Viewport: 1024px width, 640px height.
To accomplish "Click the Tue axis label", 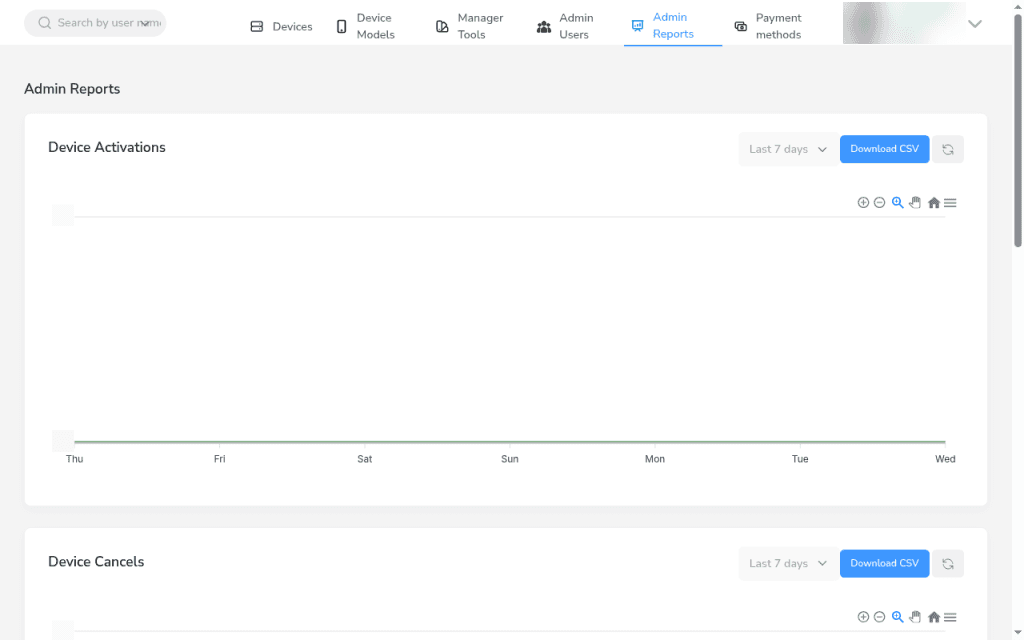I will point(800,459).
